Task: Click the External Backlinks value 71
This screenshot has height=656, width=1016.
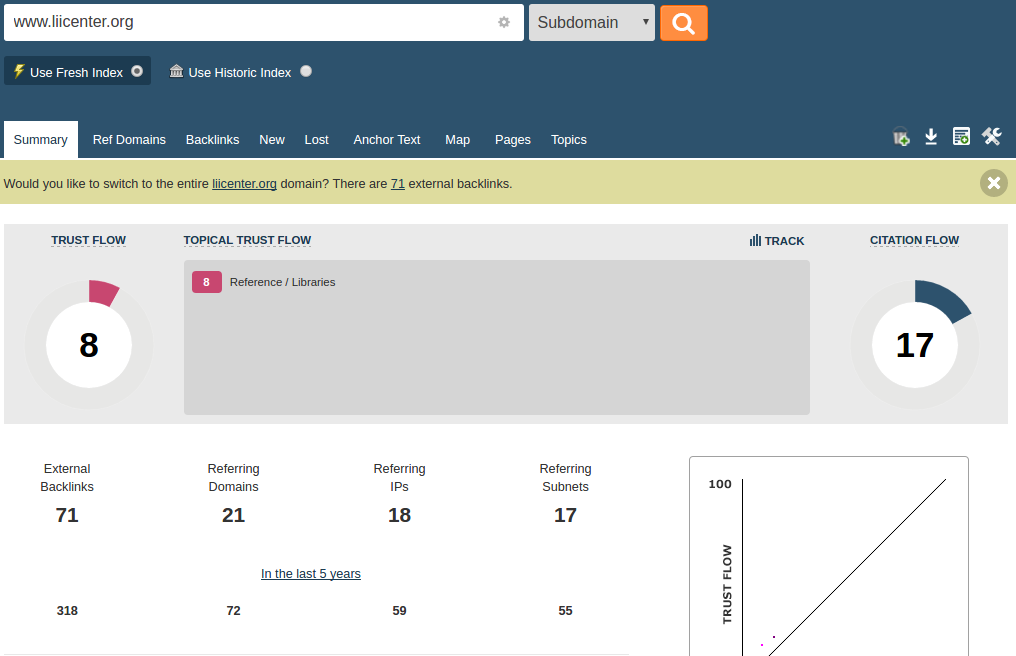Action: coord(67,515)
